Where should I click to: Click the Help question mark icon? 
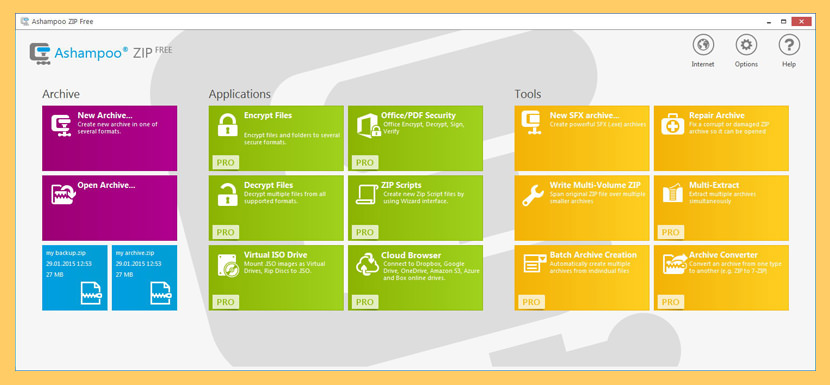click(789, 45)
